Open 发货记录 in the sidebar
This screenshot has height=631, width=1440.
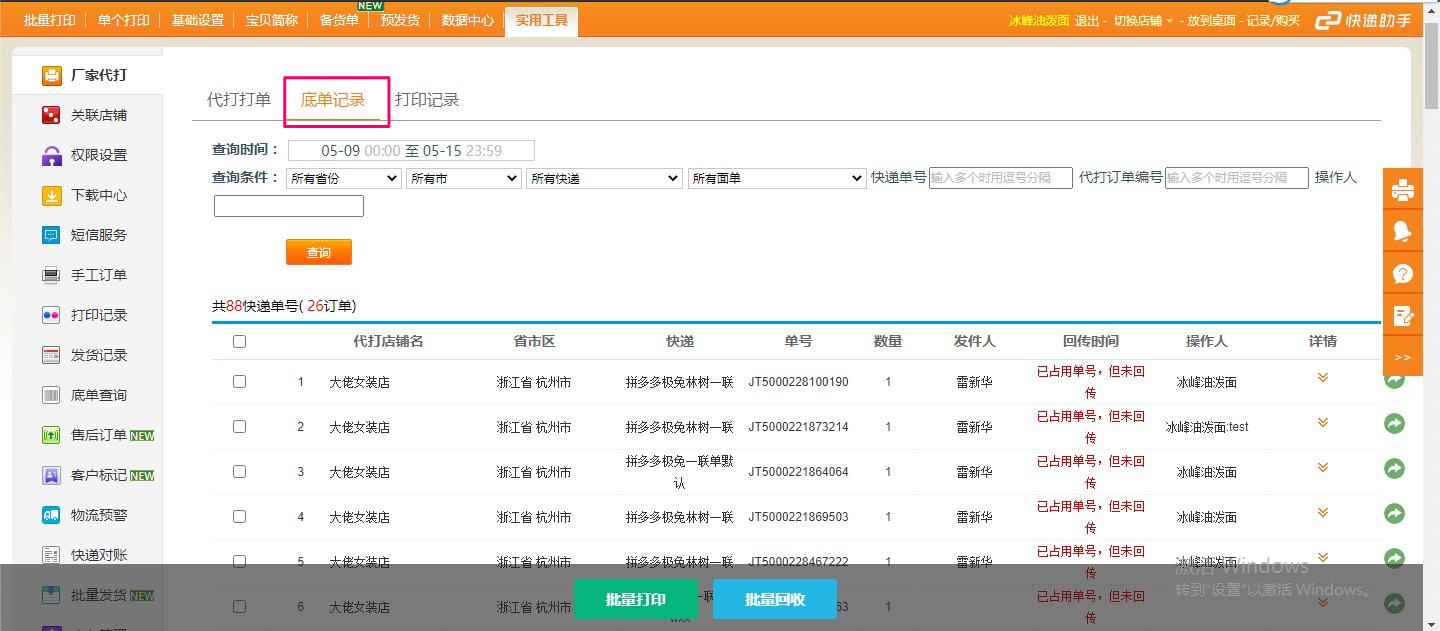coord(86,355)
